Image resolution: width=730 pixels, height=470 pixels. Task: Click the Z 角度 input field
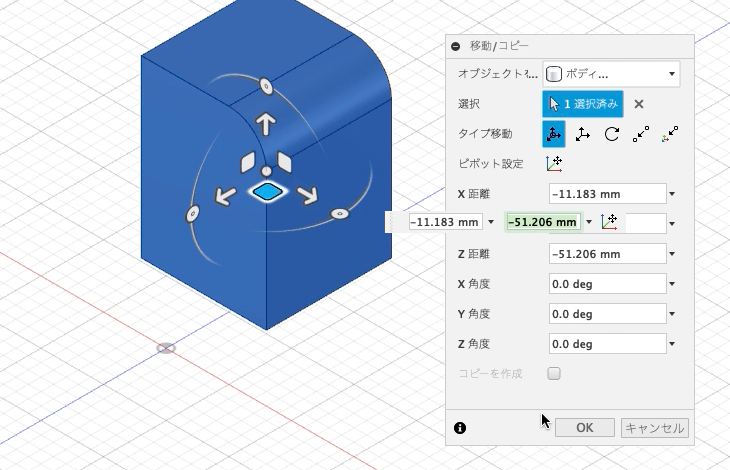(x=608, y=344)
